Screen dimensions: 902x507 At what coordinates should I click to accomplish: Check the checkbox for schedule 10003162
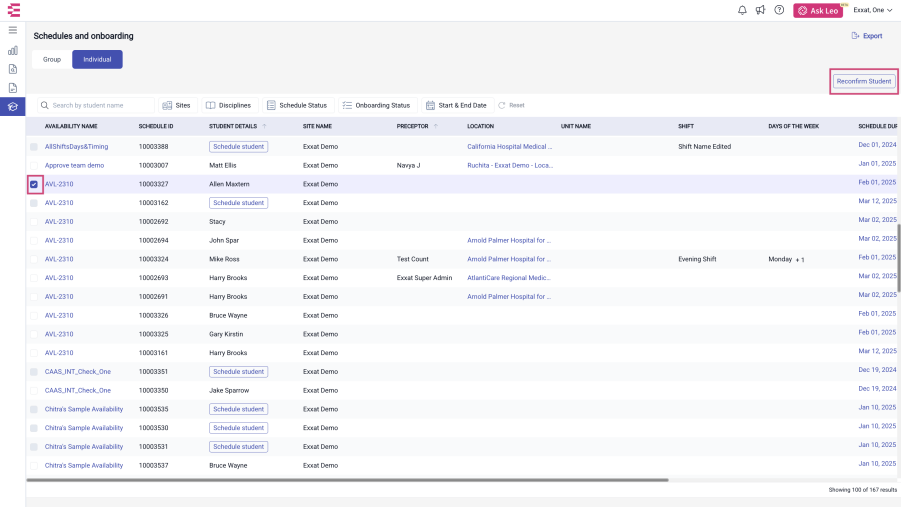pyautogui.click(x=34, y=203)
